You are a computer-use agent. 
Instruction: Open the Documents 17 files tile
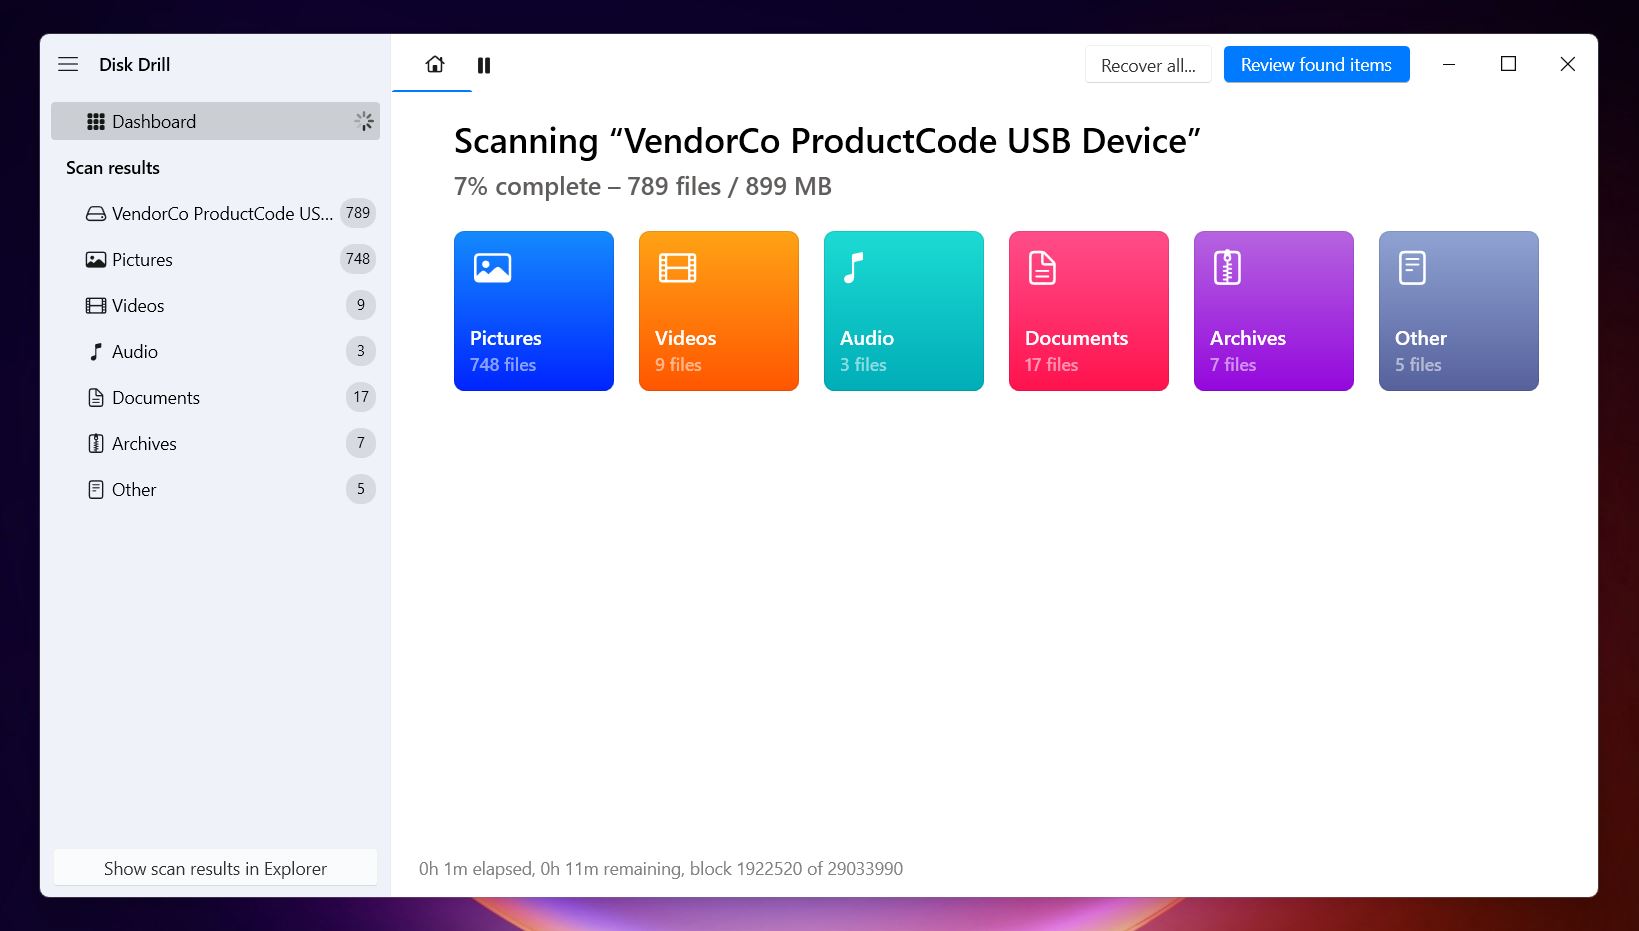[1089, 311]
